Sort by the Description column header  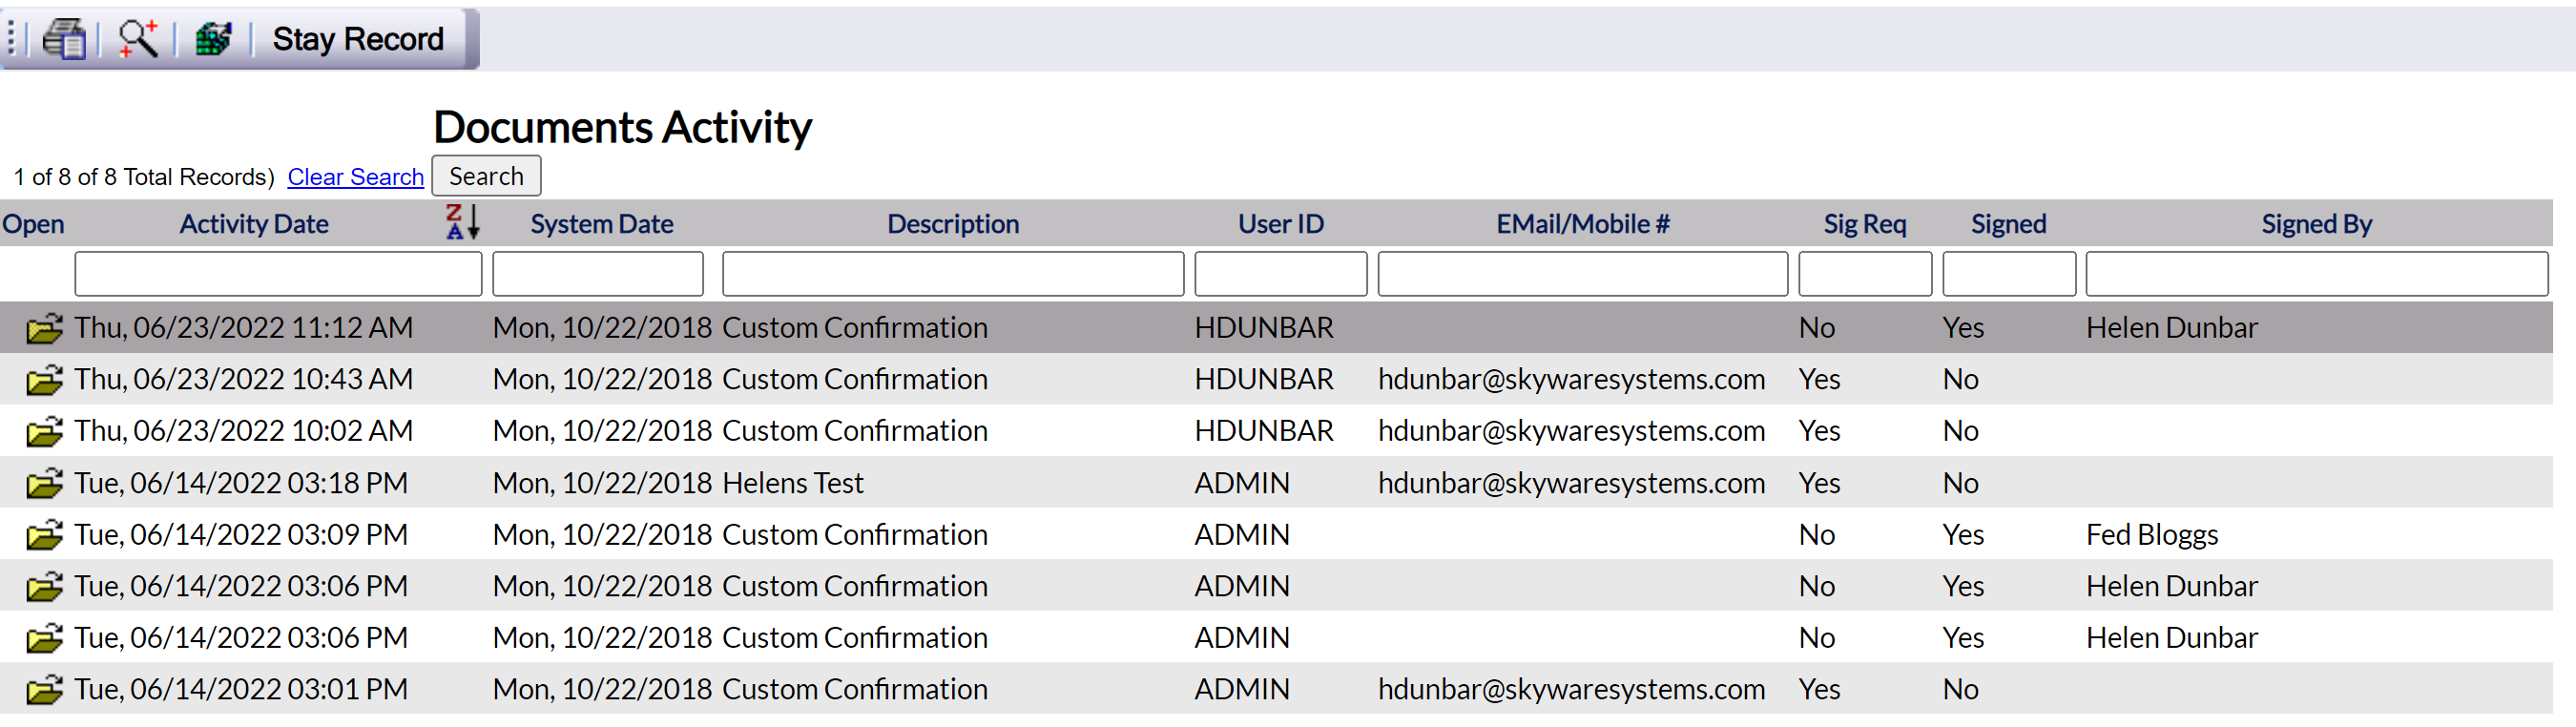(953, 224)
